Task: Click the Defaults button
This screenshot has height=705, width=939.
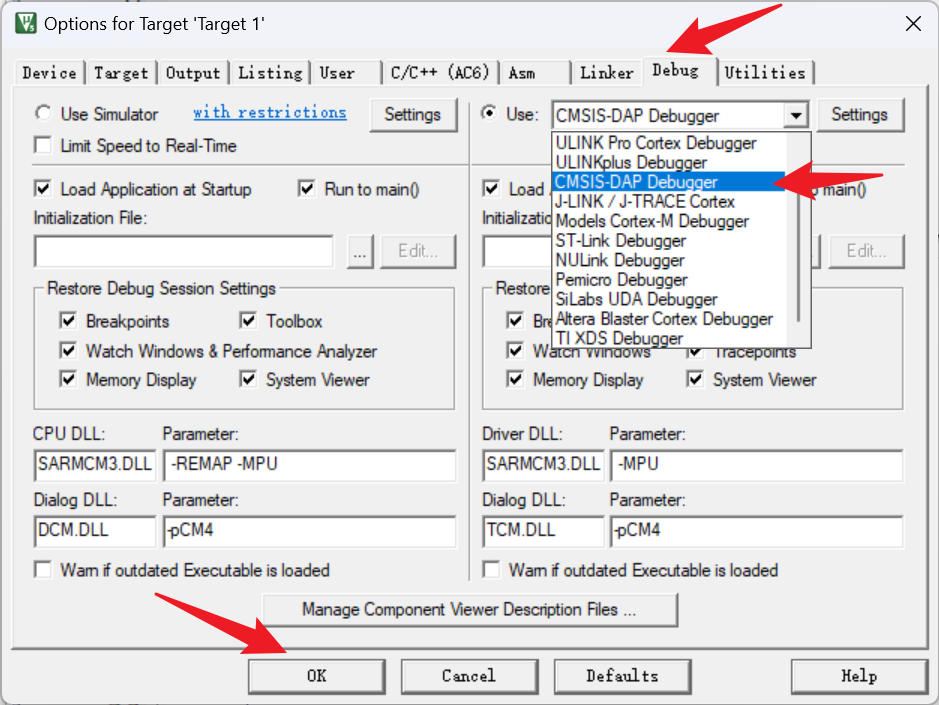Action: pos(622,676)
